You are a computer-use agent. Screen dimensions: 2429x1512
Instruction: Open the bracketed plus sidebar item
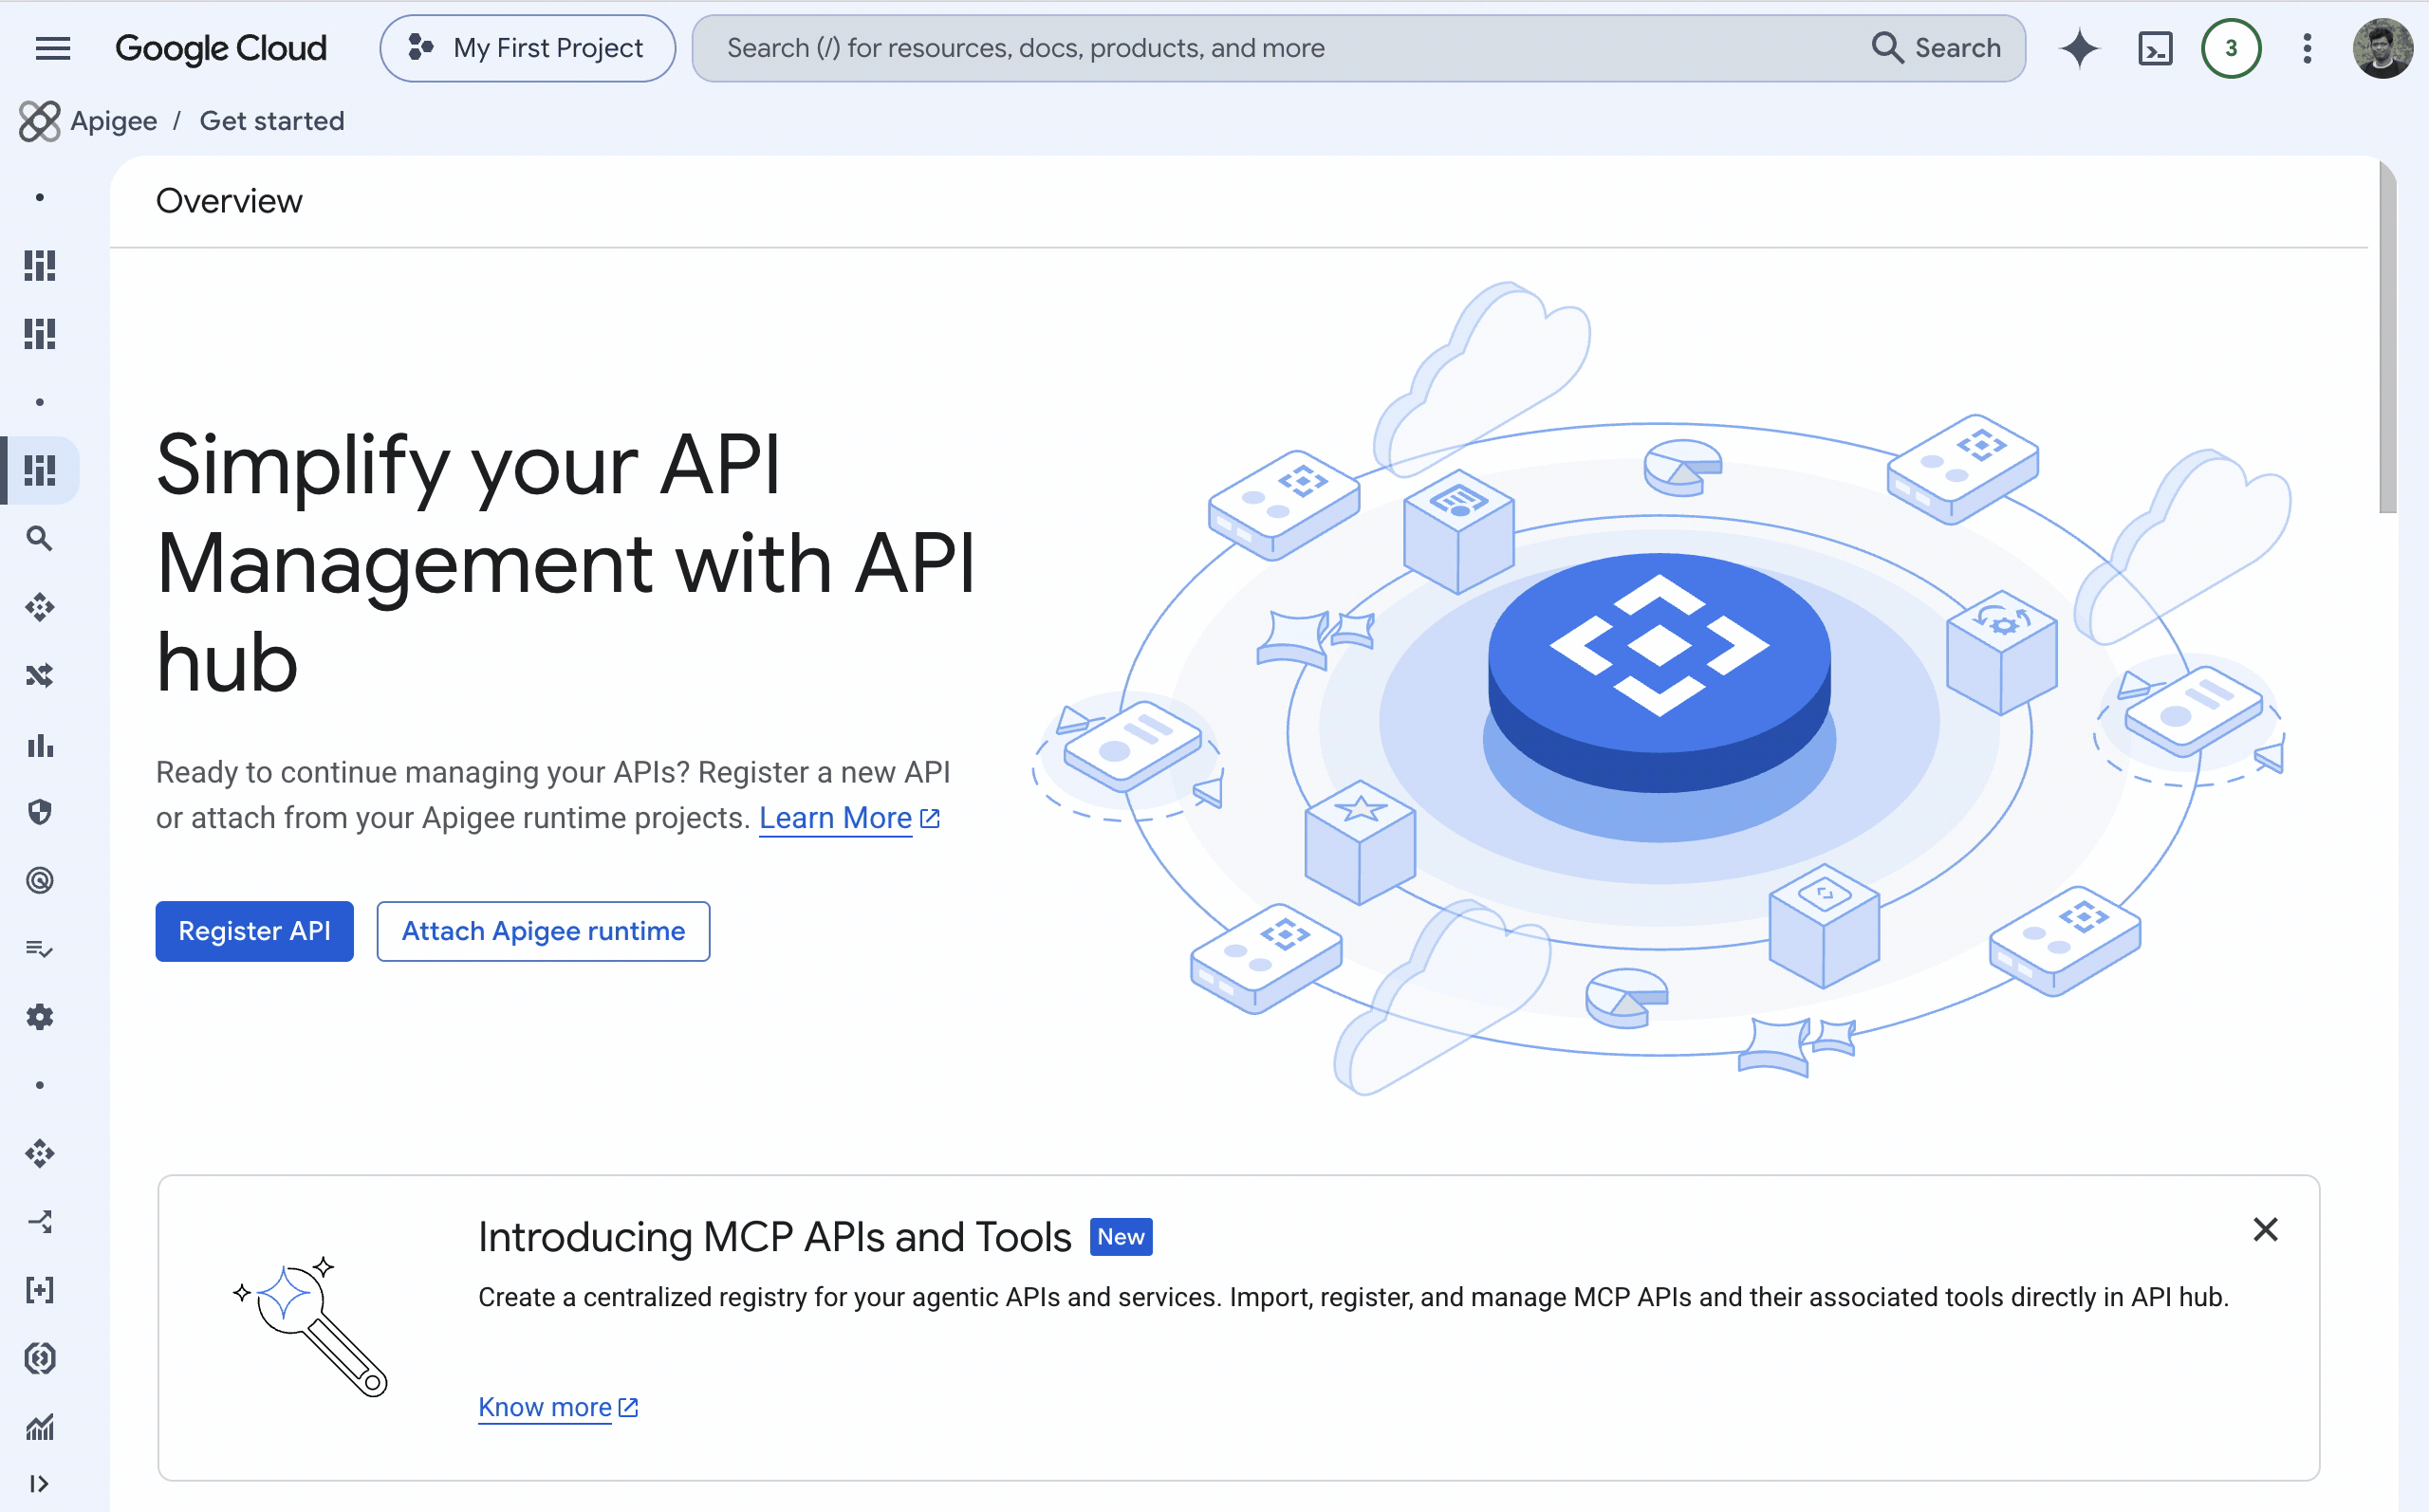click(x=40, y=1289)
